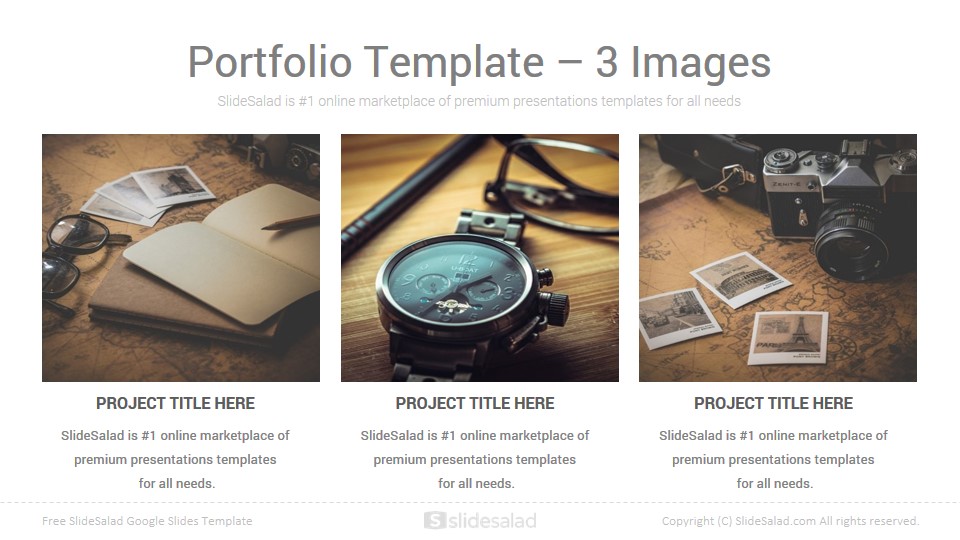Click the Eiffel Tower polaroid in camera image

[x=789, y=337]
